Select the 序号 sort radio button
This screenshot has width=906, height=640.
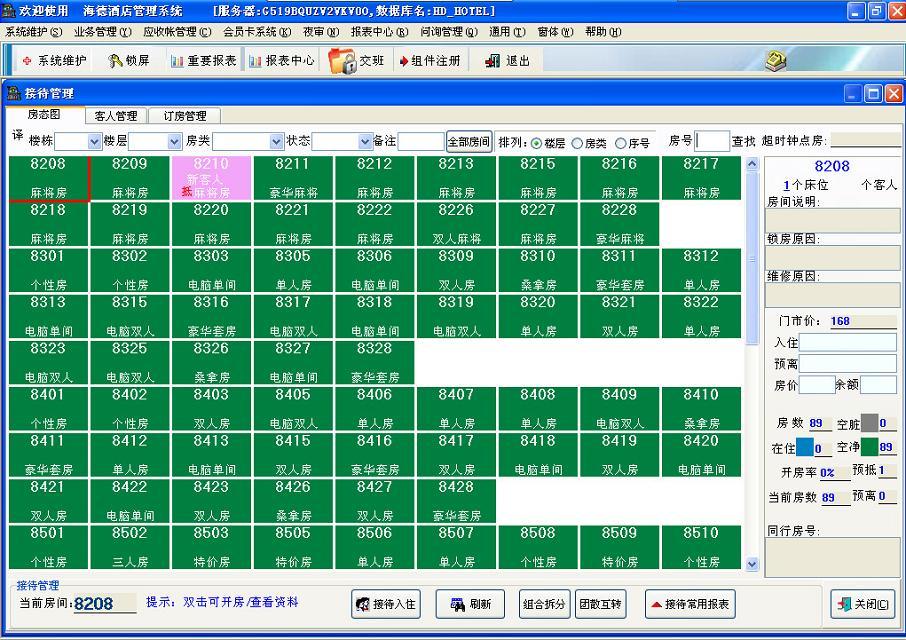tap(621, 143)
